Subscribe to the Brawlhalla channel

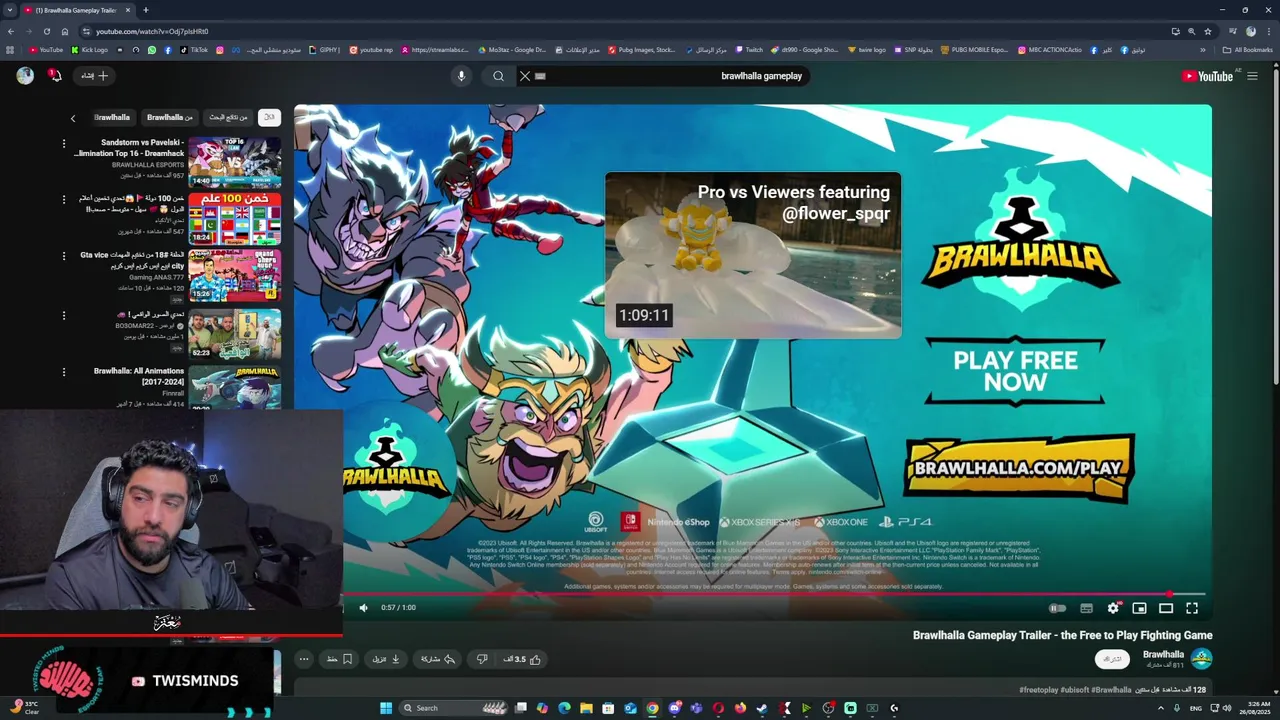(1112, 659)
